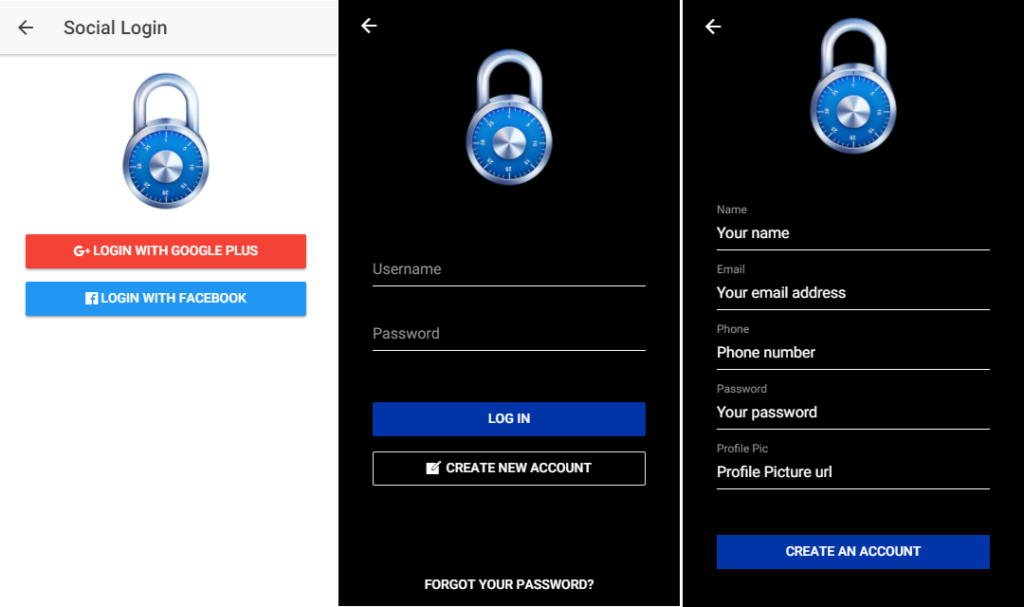Screen dimensions: 1024x607
Task: Focus the Password field on login screen
Action: pos(509,334)
